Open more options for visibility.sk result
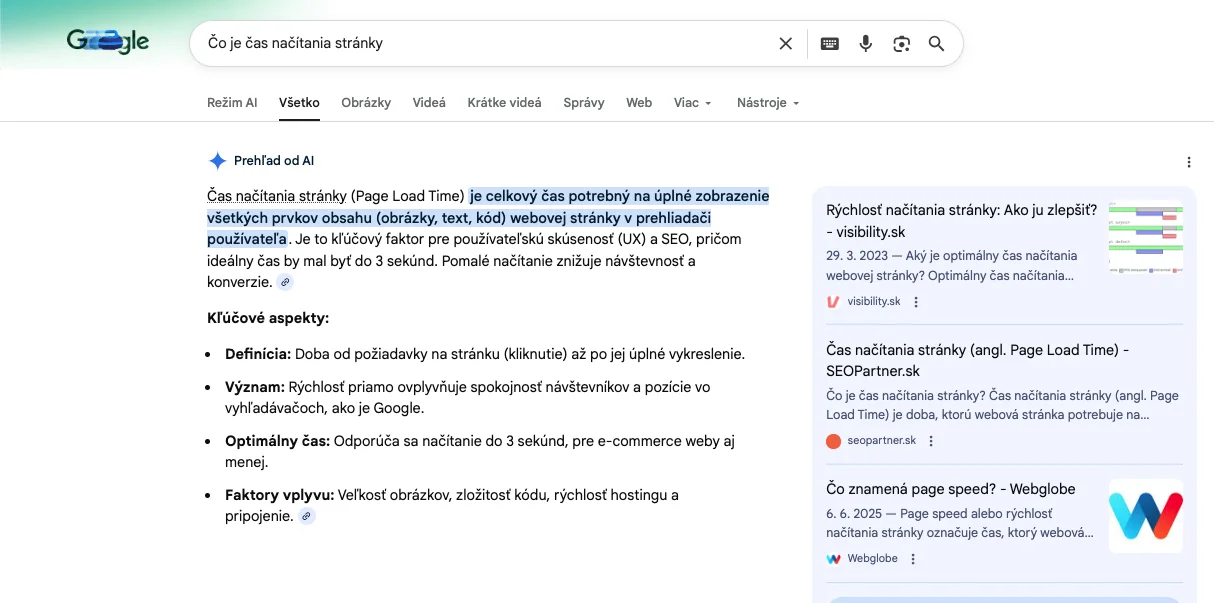The image size is (1214, 603). [916, 302]
